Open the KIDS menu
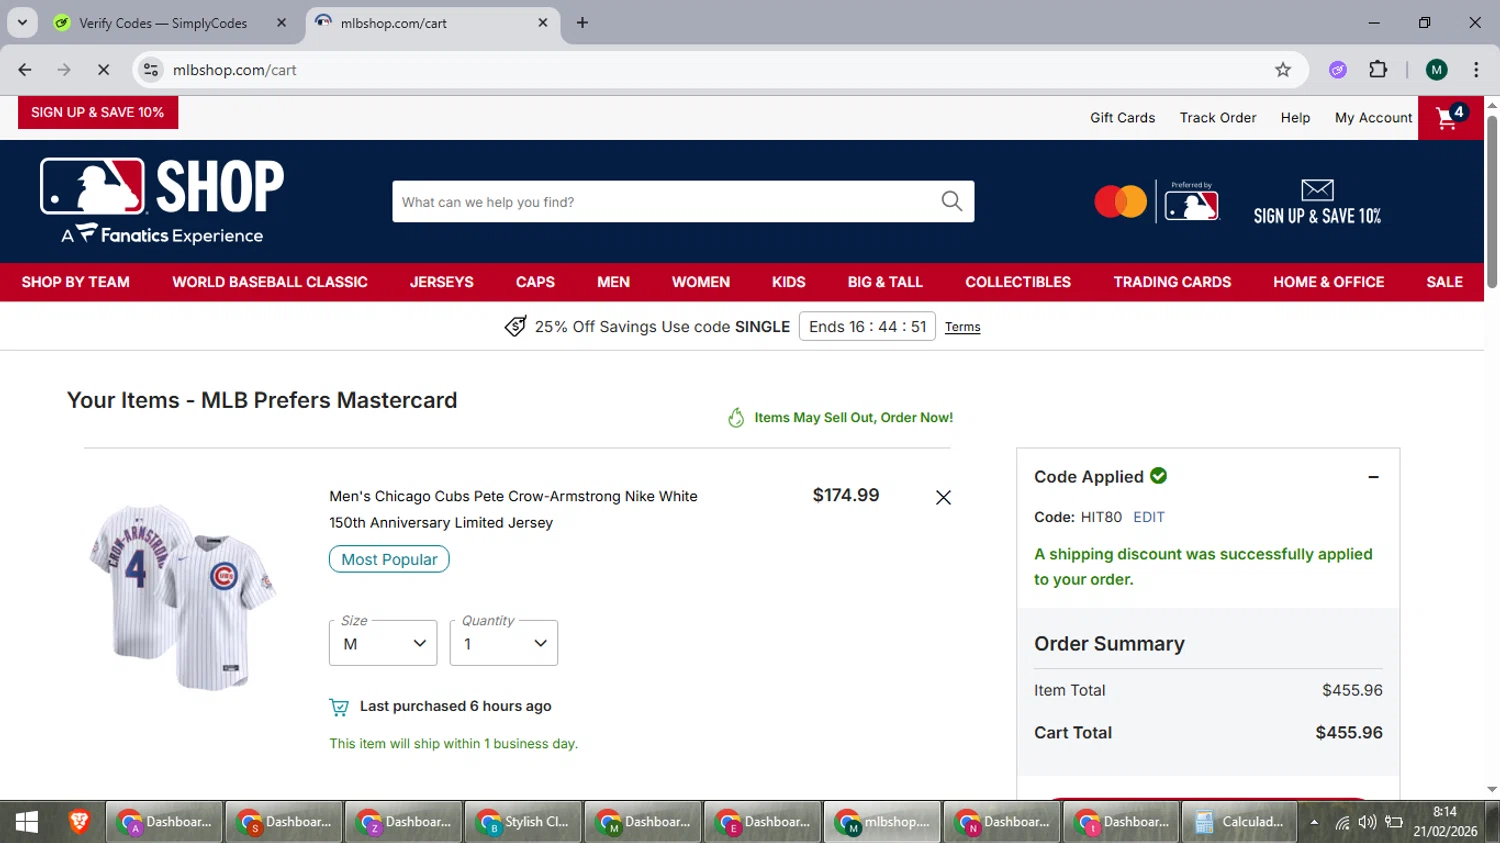The height and width of the screenshot is (843, 1500). point(789,282)
